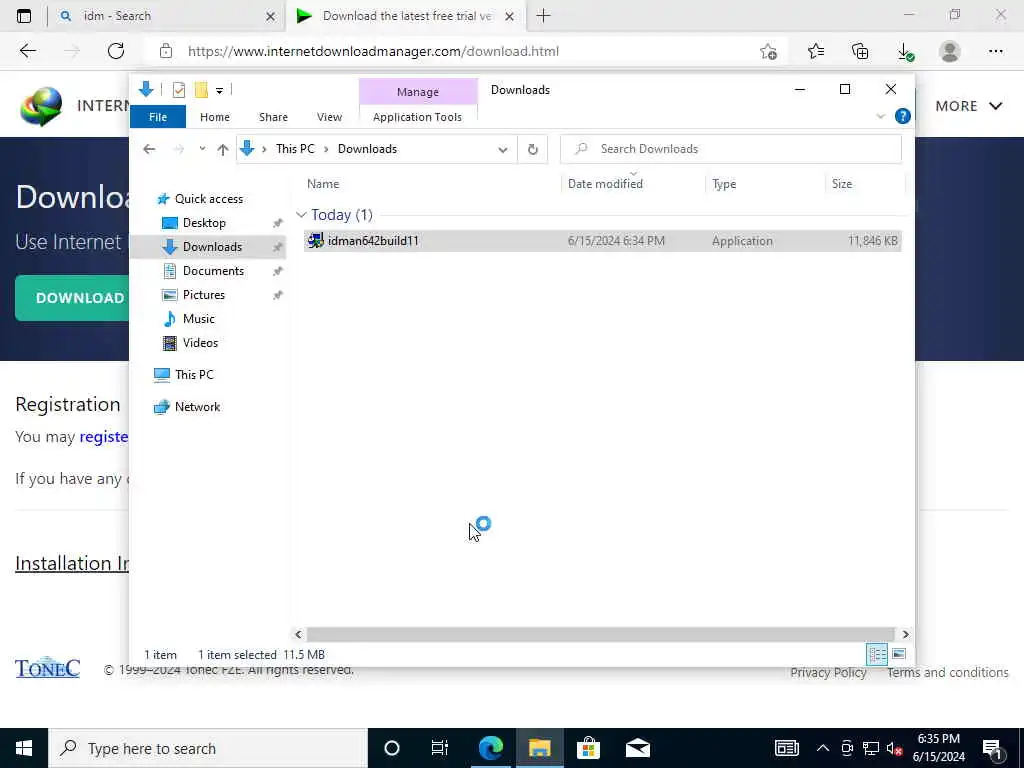Screen dimensions: 1024x768
Task: Click This PC in the address path
Action: click(x=295, y=149)
